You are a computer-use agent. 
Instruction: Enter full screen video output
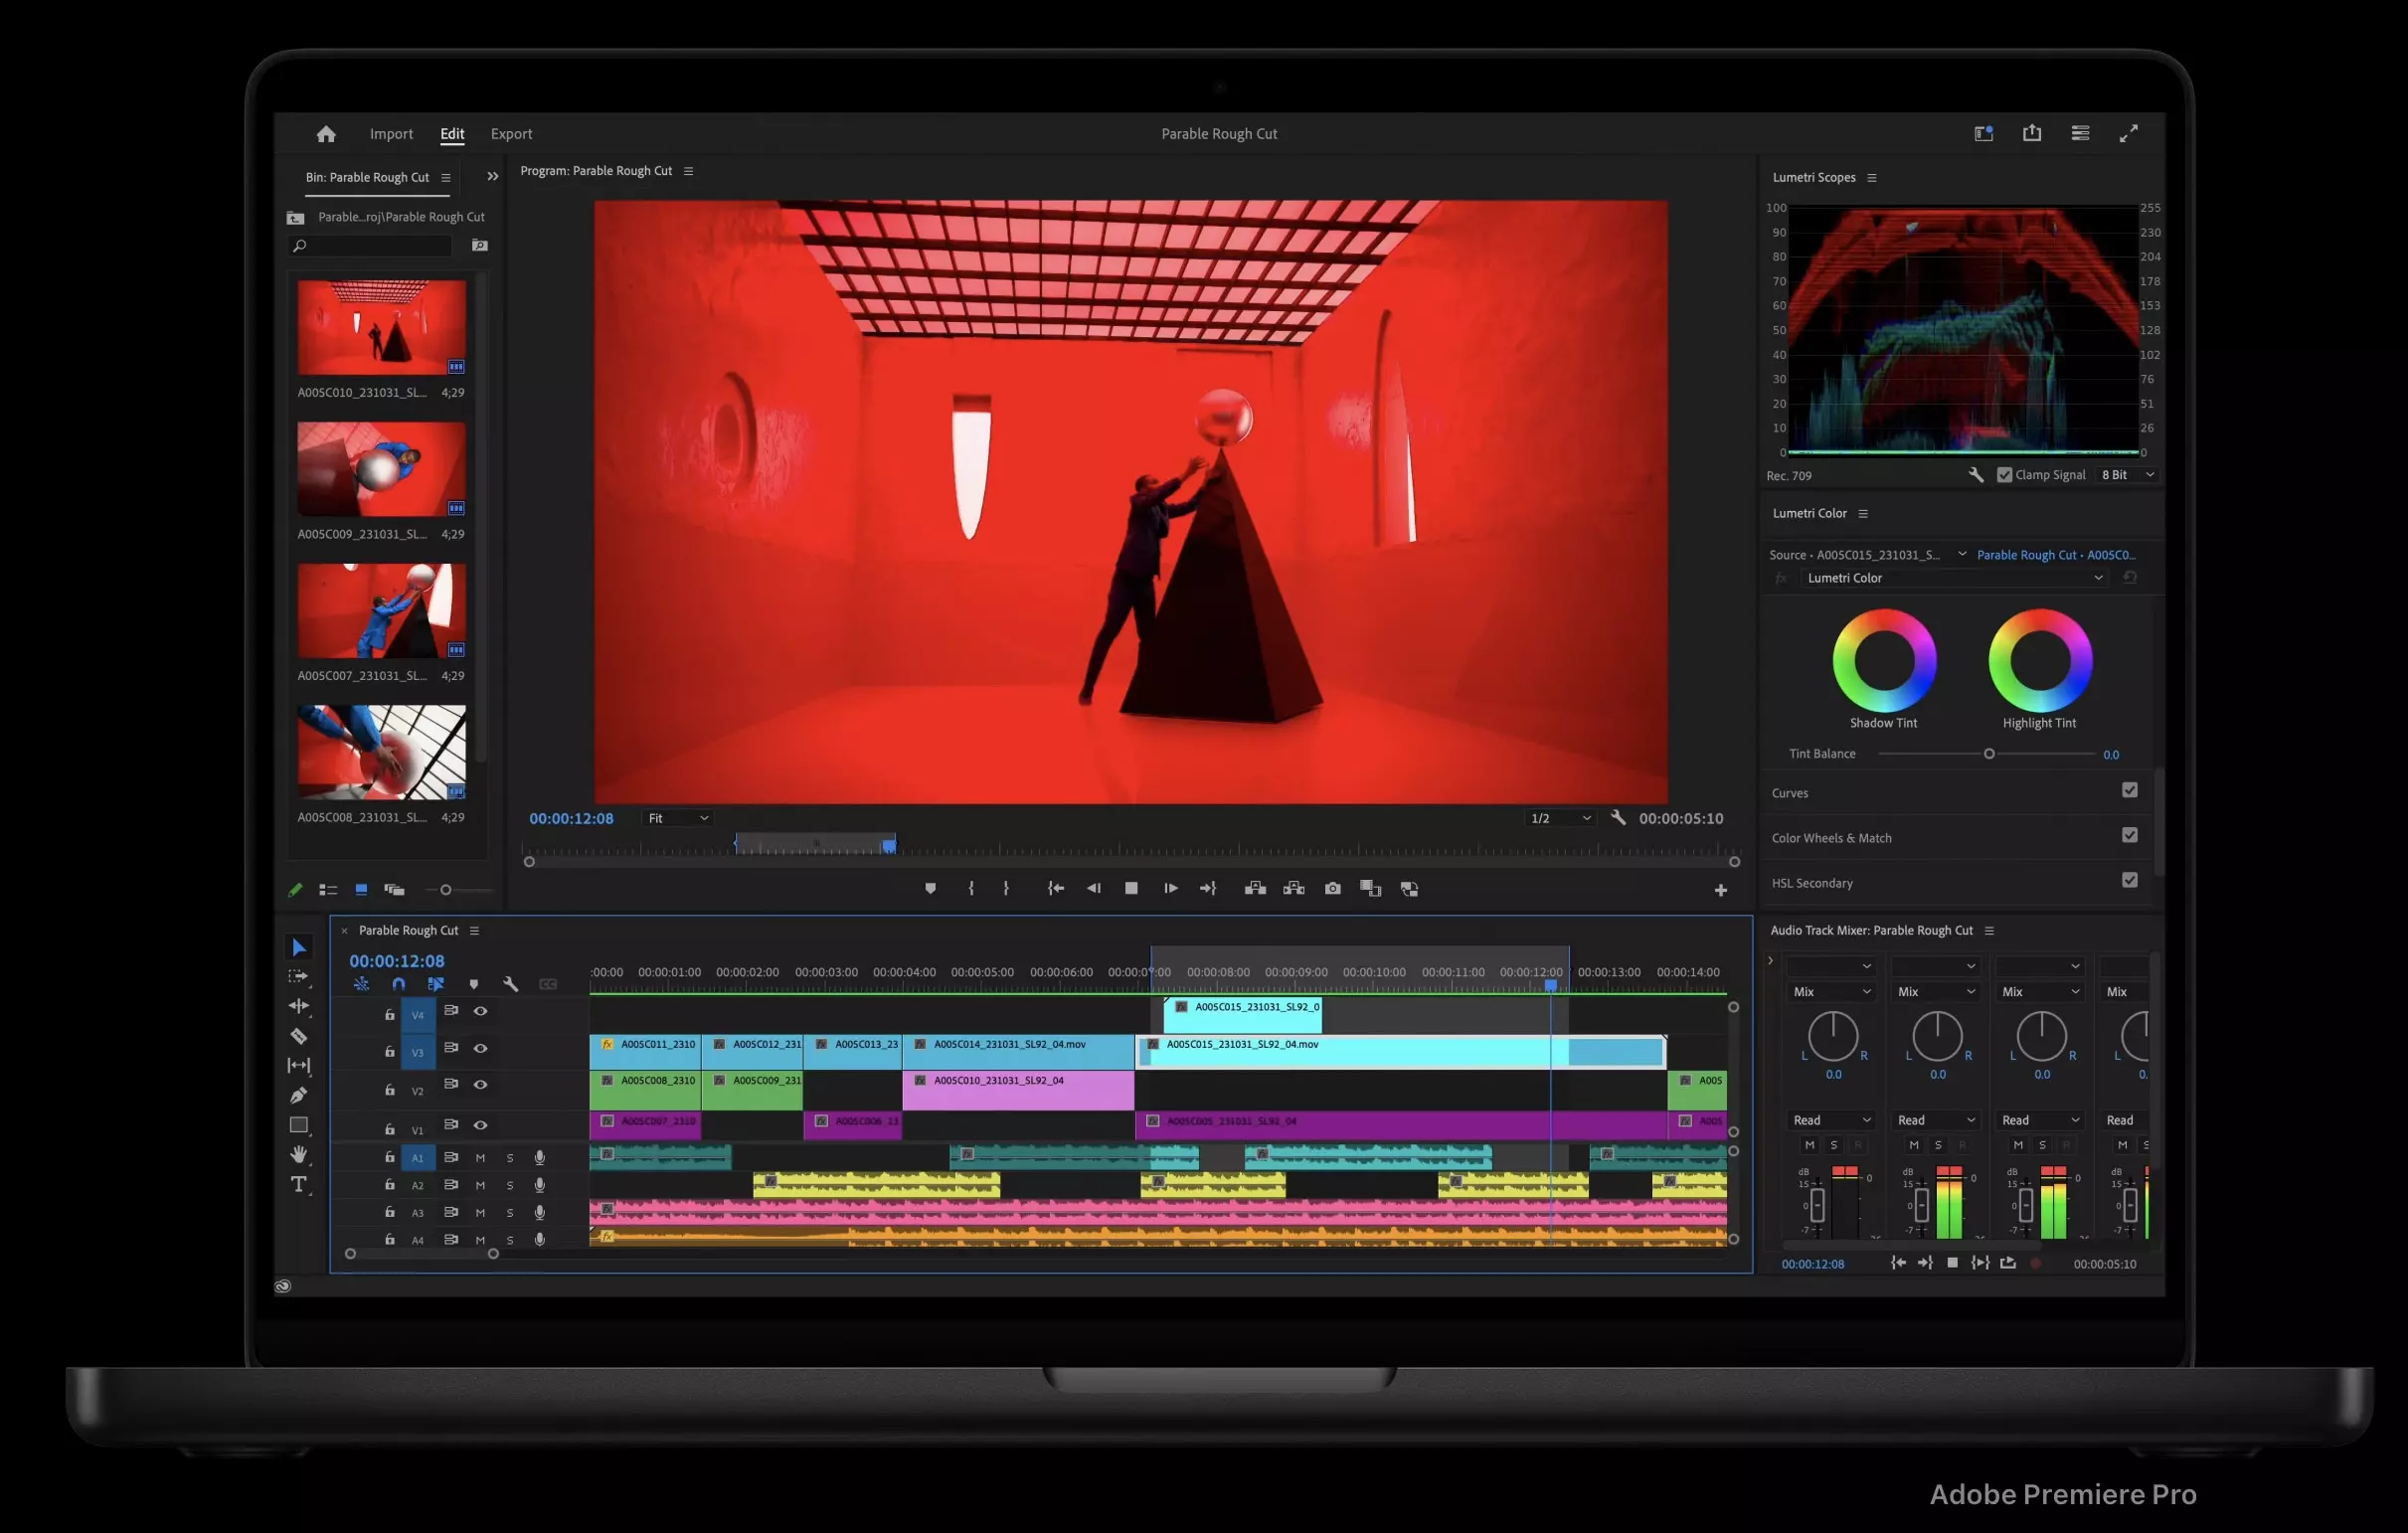[x=2129, y=133]
